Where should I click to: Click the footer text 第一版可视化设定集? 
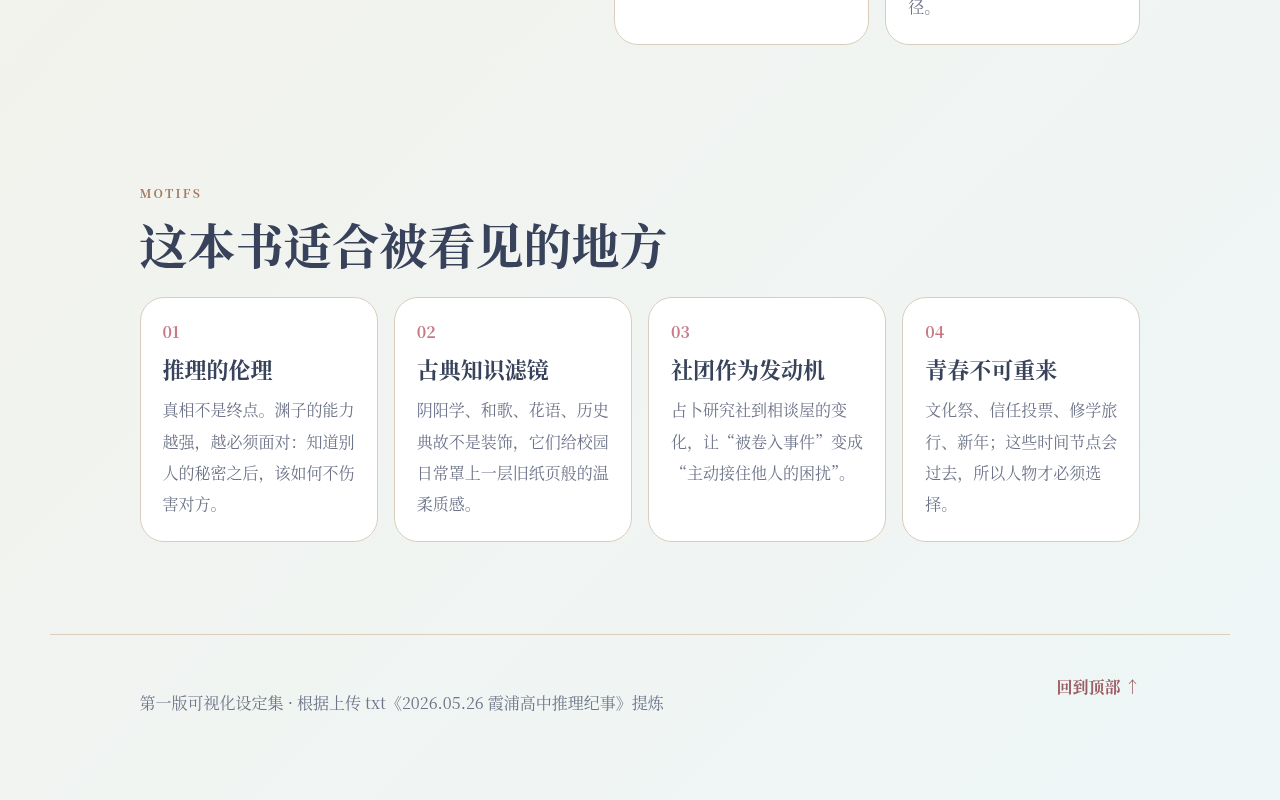tap(402, 703)
